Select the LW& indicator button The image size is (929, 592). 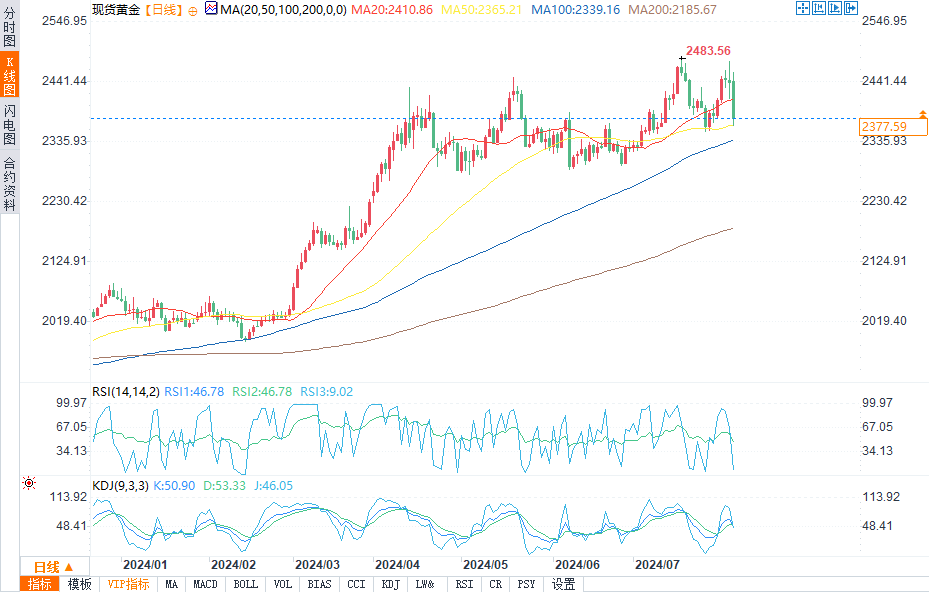click(x=425, y=584)
